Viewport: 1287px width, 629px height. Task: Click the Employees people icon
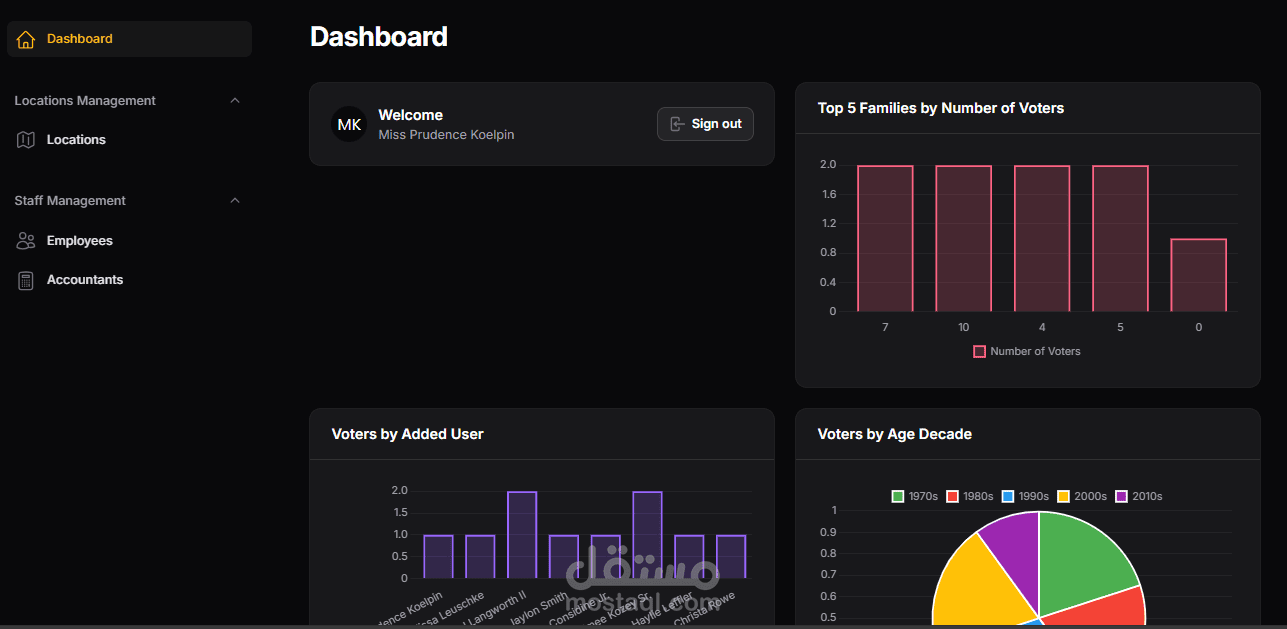pyautogui.click(x=25, y=240)
